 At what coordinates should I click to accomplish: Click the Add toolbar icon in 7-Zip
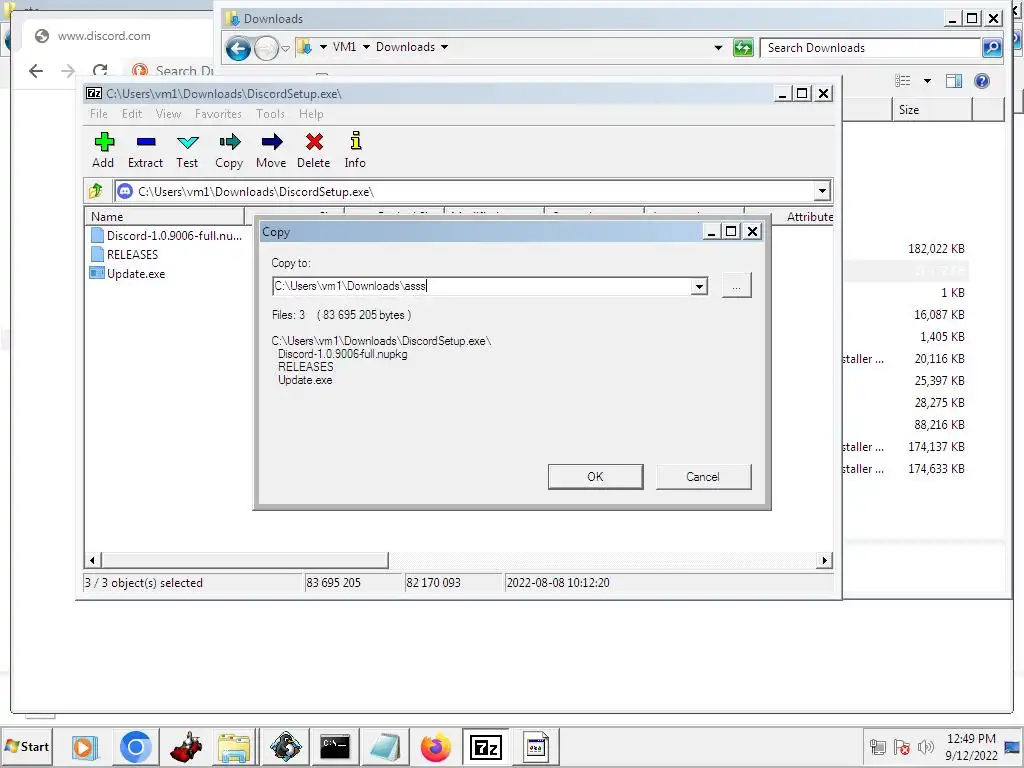pos(103,150)
